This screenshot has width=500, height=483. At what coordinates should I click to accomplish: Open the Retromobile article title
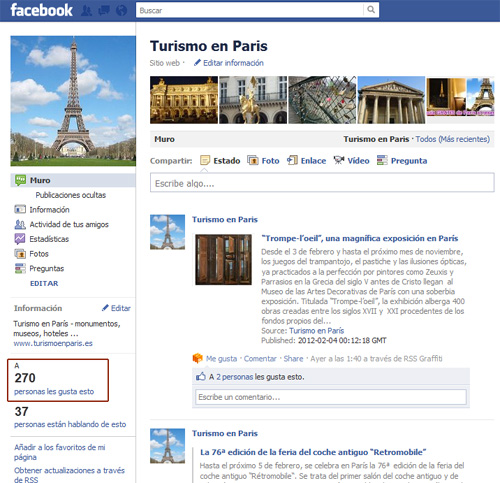click(313, 452)
